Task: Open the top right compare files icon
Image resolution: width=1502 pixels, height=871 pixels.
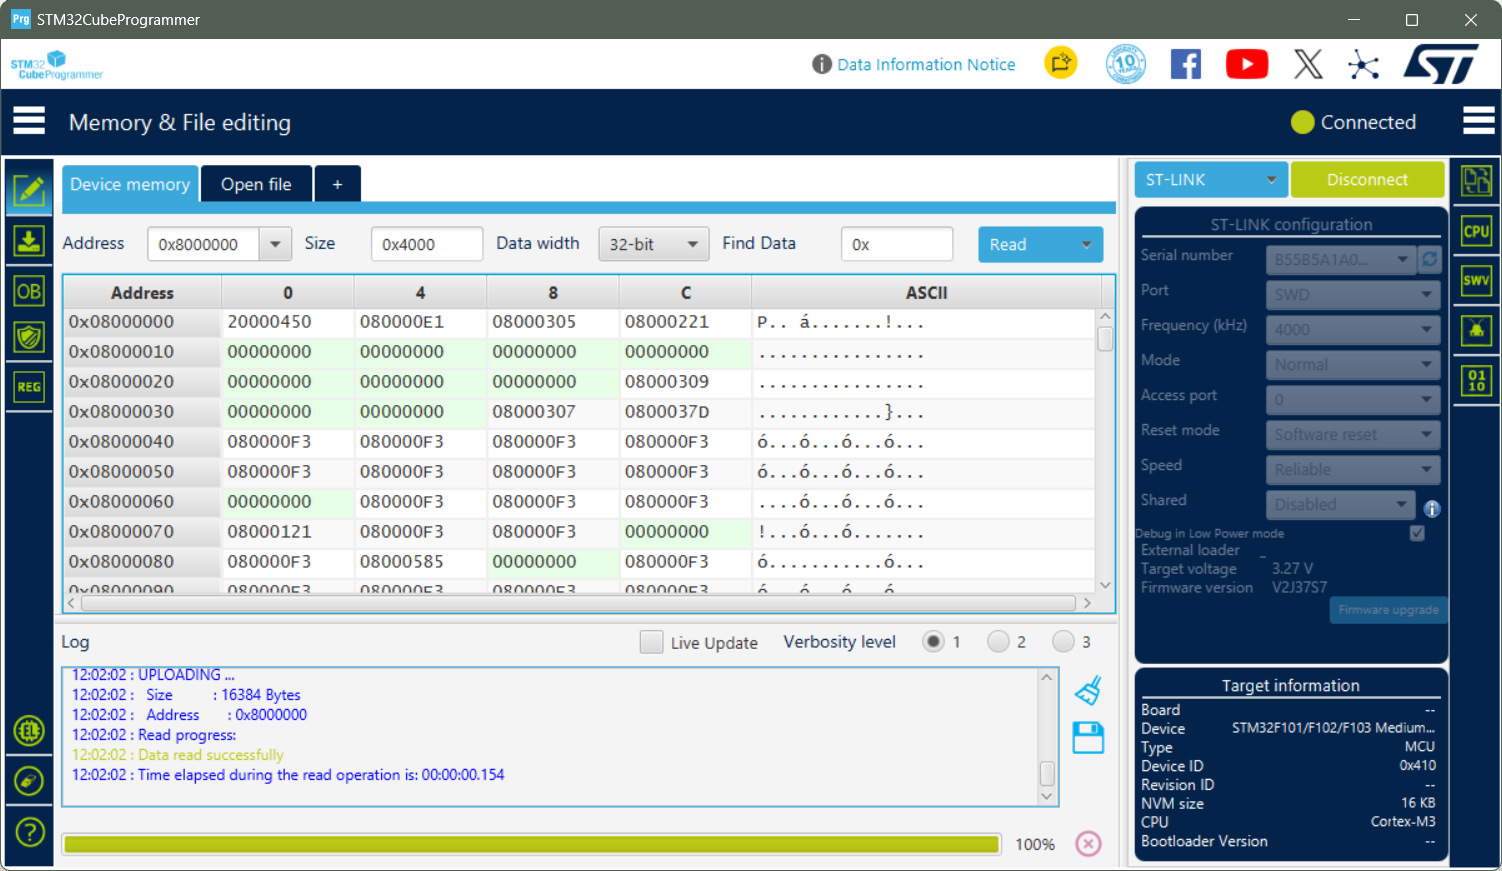Action: pos(1476,181)
